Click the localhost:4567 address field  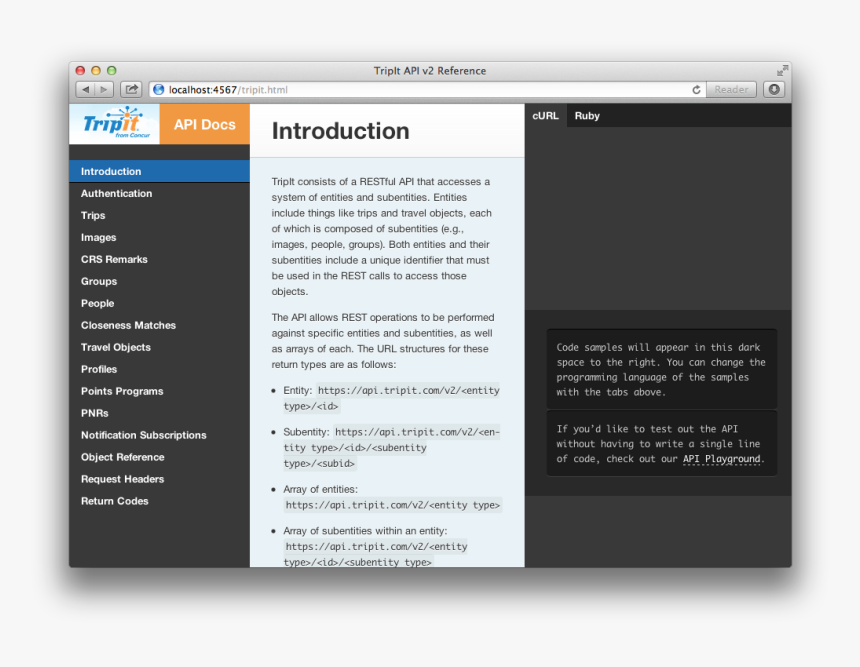tap(428, 89)
